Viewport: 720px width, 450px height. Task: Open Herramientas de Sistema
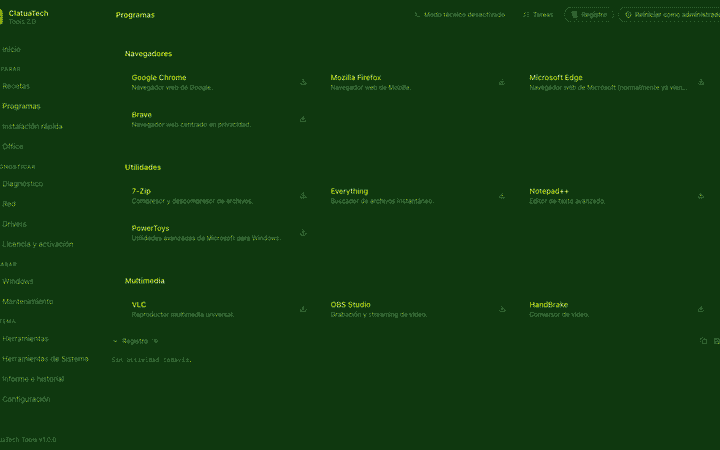point(45,359)
